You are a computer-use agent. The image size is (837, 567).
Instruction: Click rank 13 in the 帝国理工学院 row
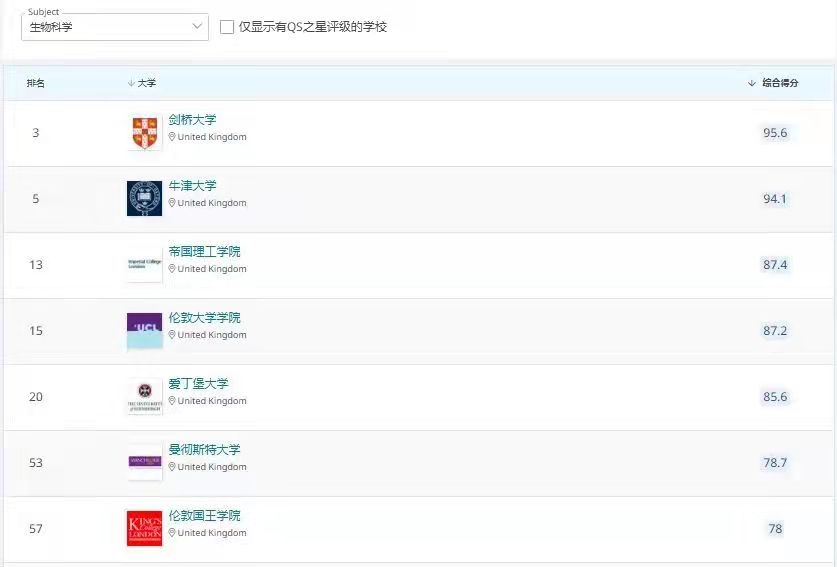pos(36,264)
